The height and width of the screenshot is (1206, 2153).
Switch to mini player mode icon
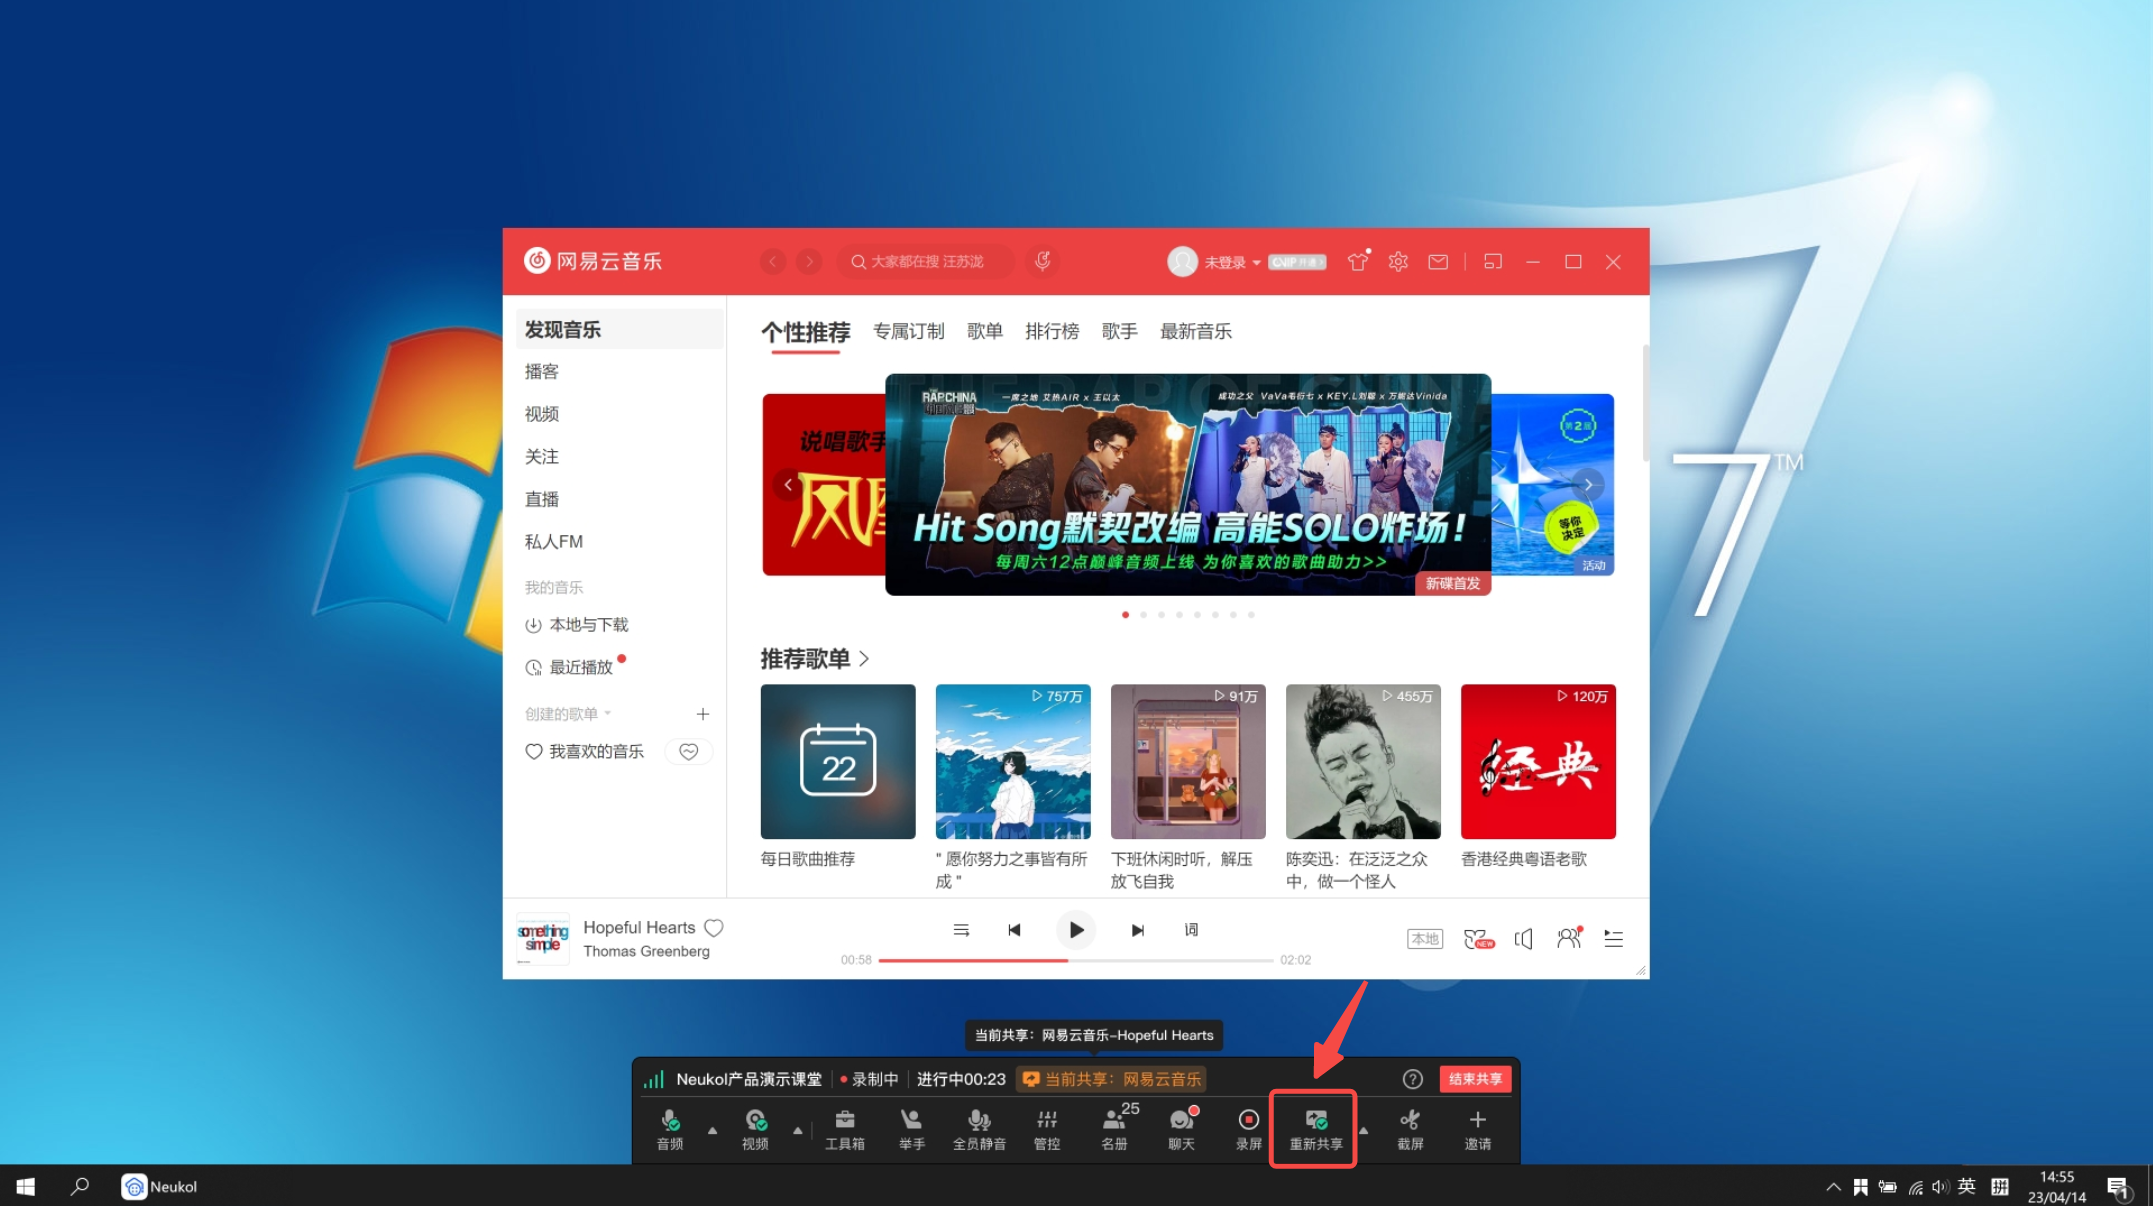coord(1492,262)
